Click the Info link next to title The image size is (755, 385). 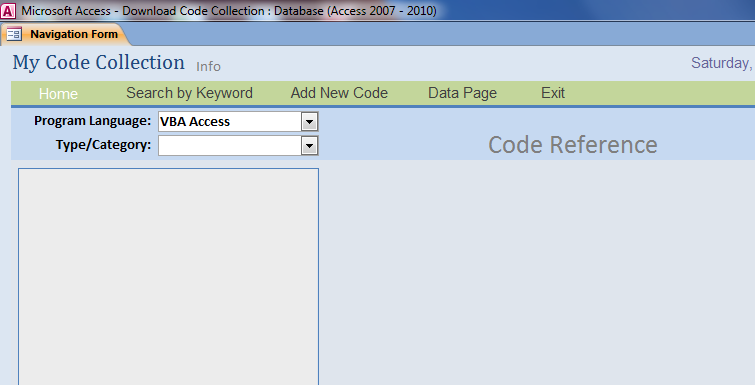pyautogui.click(x=208, y=66)
